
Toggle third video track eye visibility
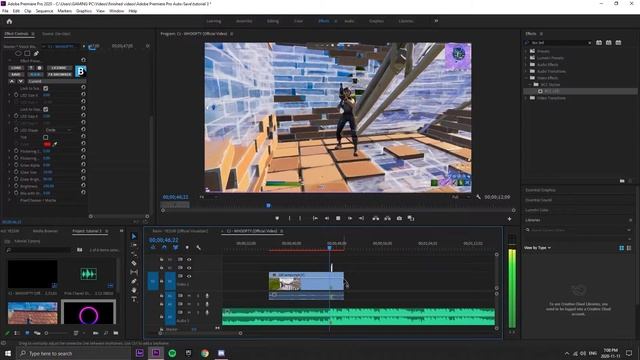pyautogui.click(x=189, y=276)
